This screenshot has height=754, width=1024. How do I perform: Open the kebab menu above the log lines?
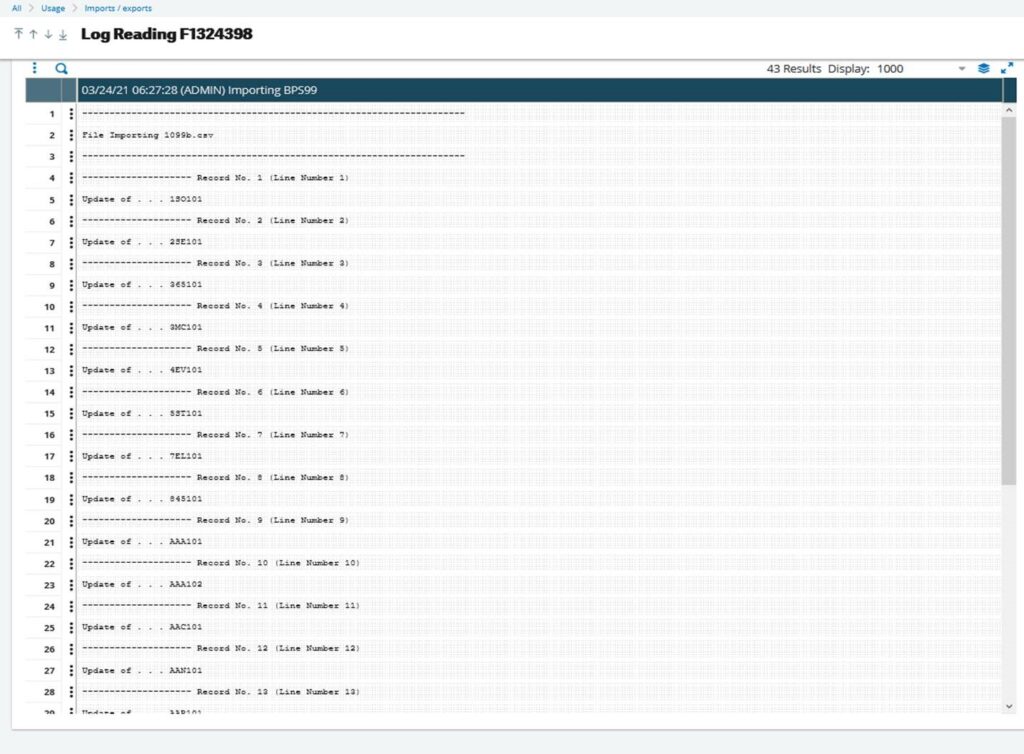coord(35,68)
